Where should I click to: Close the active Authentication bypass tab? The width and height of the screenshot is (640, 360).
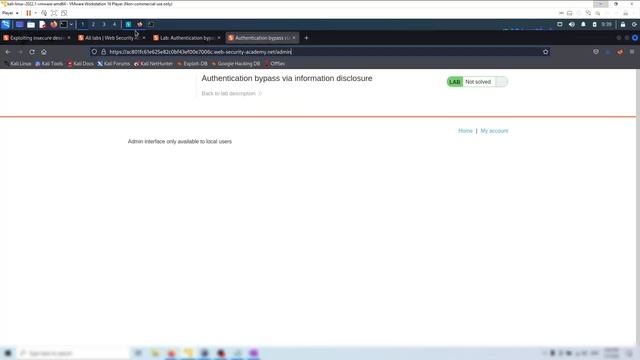pyautogui.click(x=294, y=38)
